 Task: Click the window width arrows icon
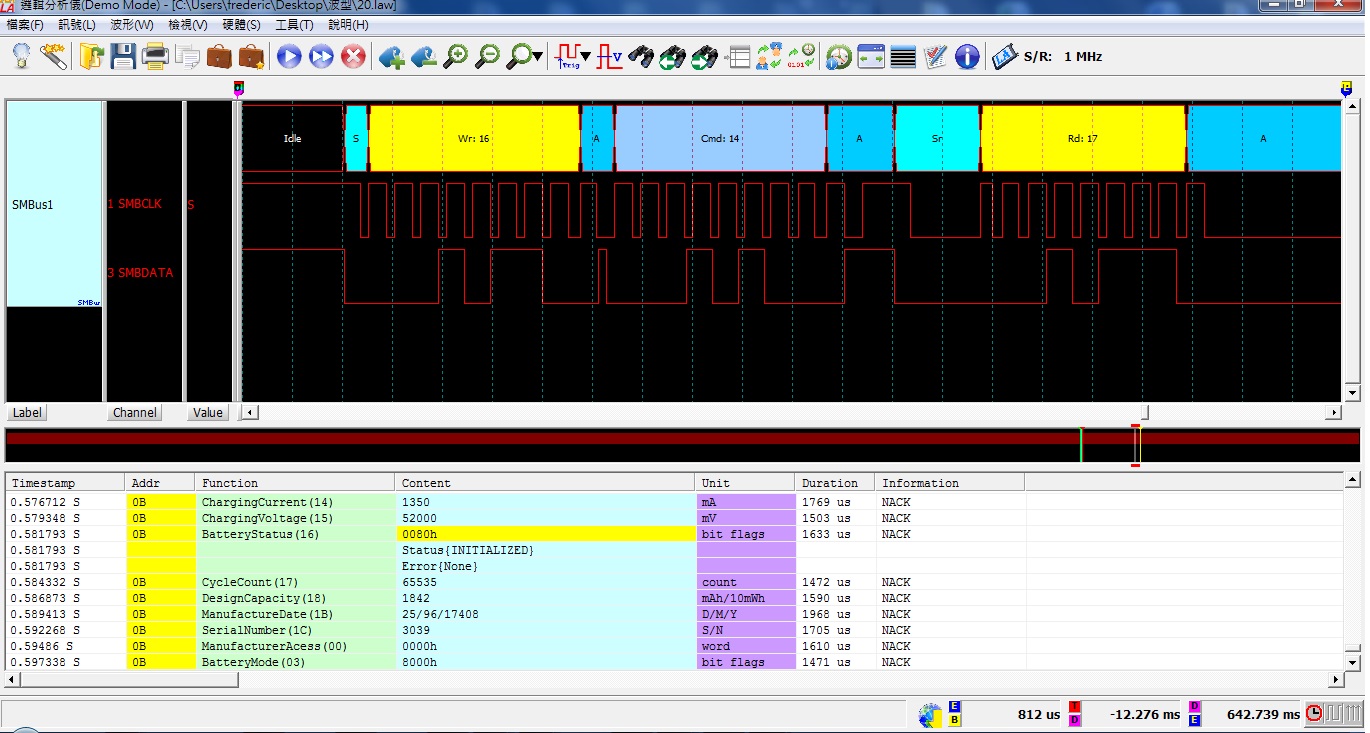(871, 56)
